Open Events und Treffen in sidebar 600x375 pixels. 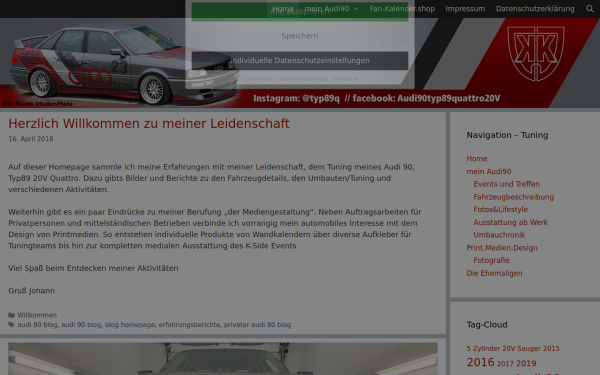[x=506, y=184]
